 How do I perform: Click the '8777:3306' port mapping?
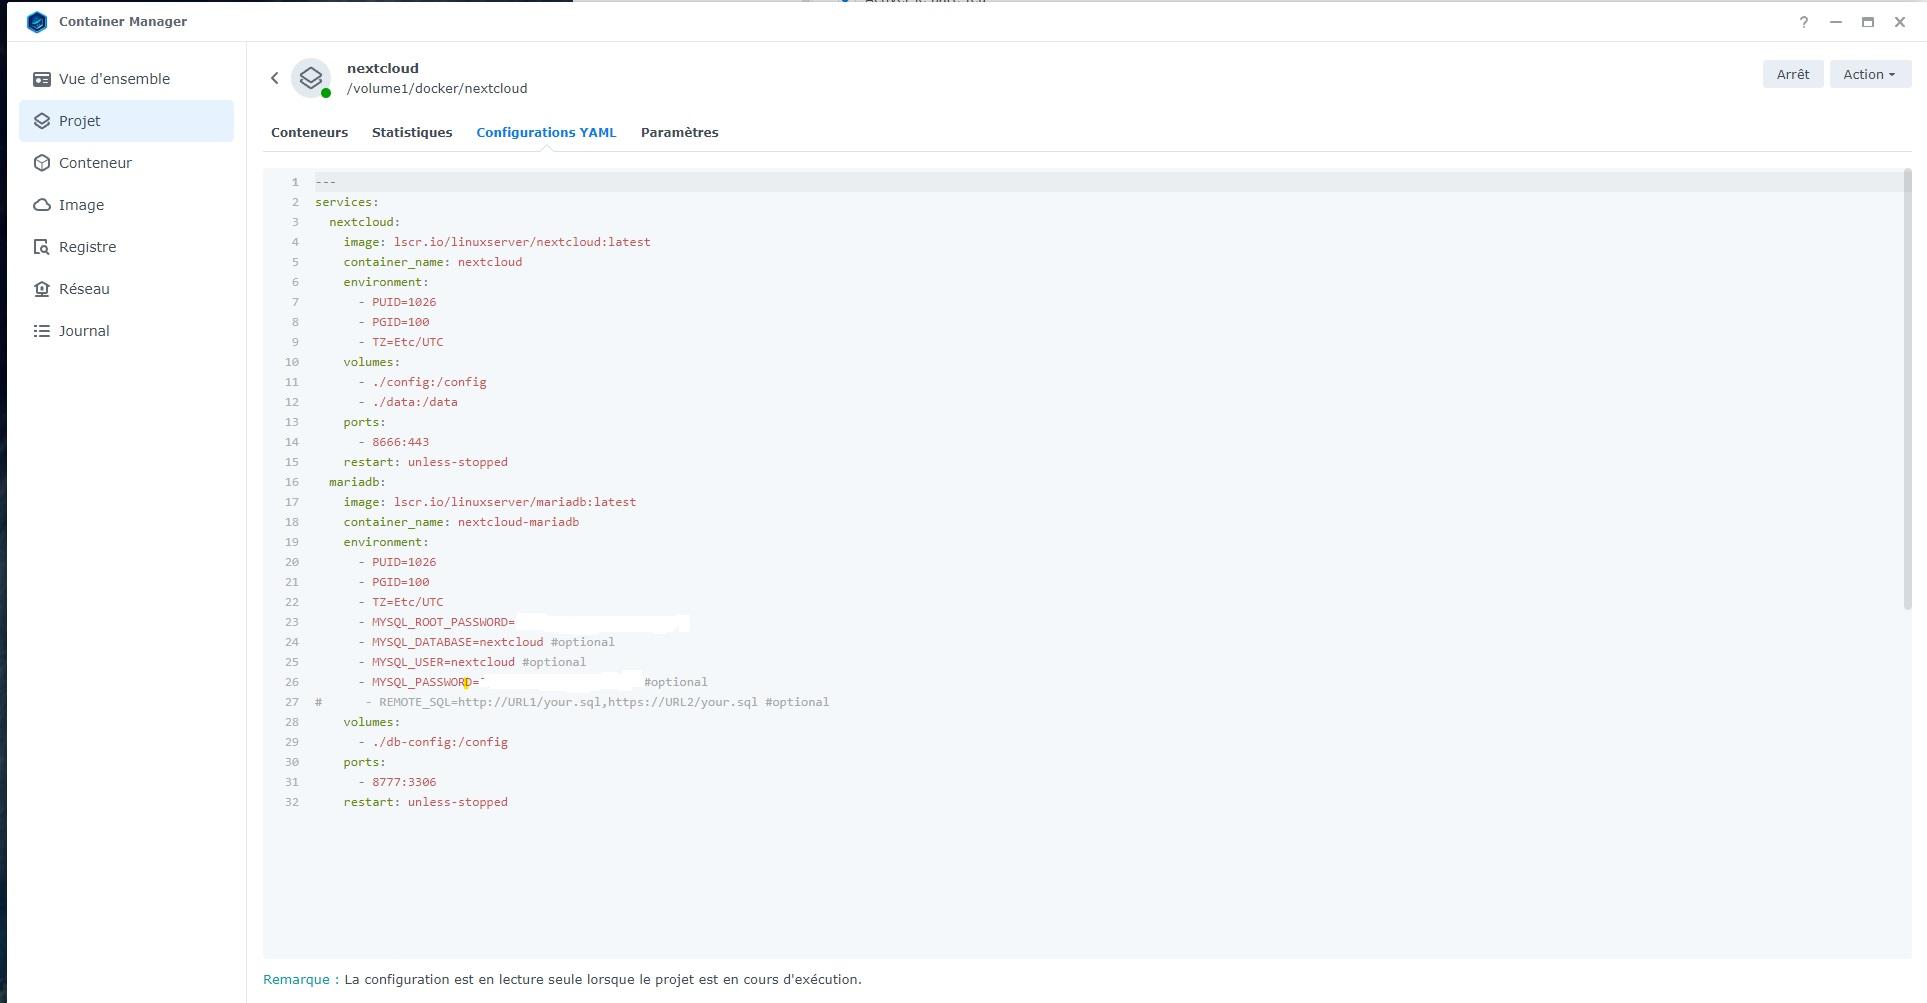(404, 782)
